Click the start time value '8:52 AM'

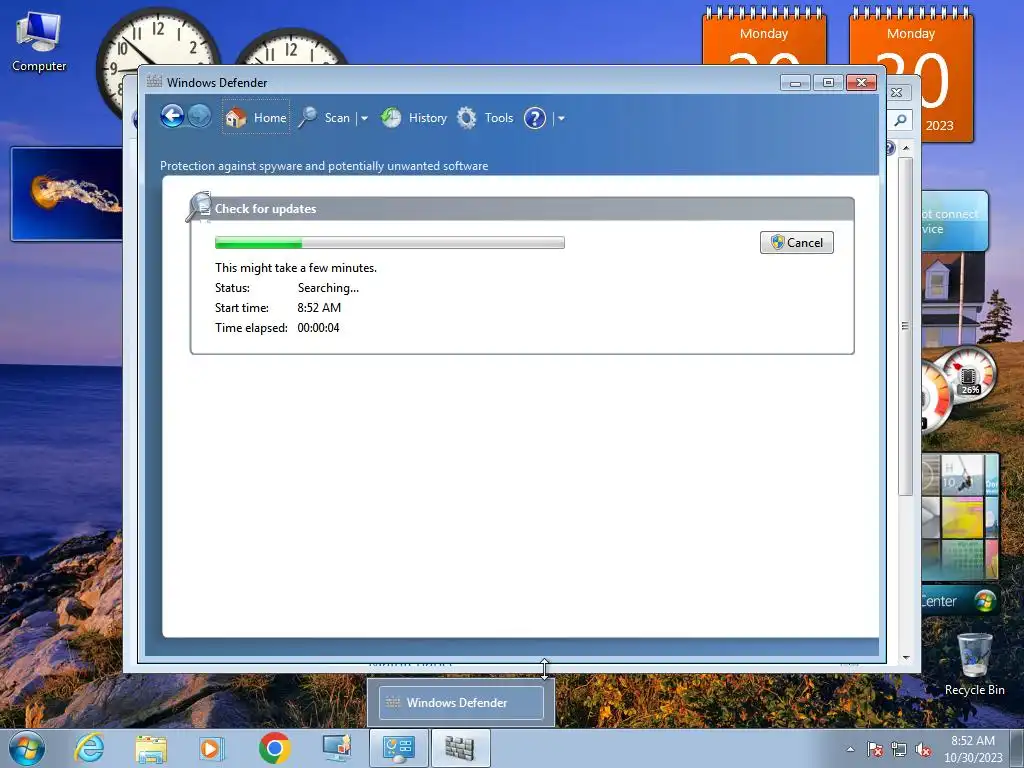pos(319,308)
